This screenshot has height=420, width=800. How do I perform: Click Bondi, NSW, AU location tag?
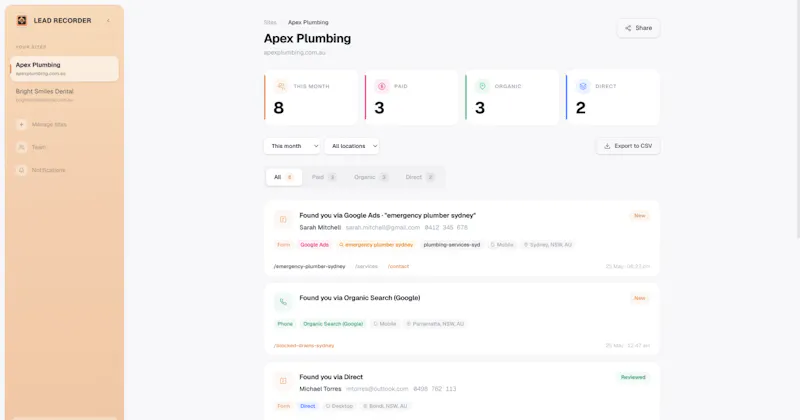[385, 406]
